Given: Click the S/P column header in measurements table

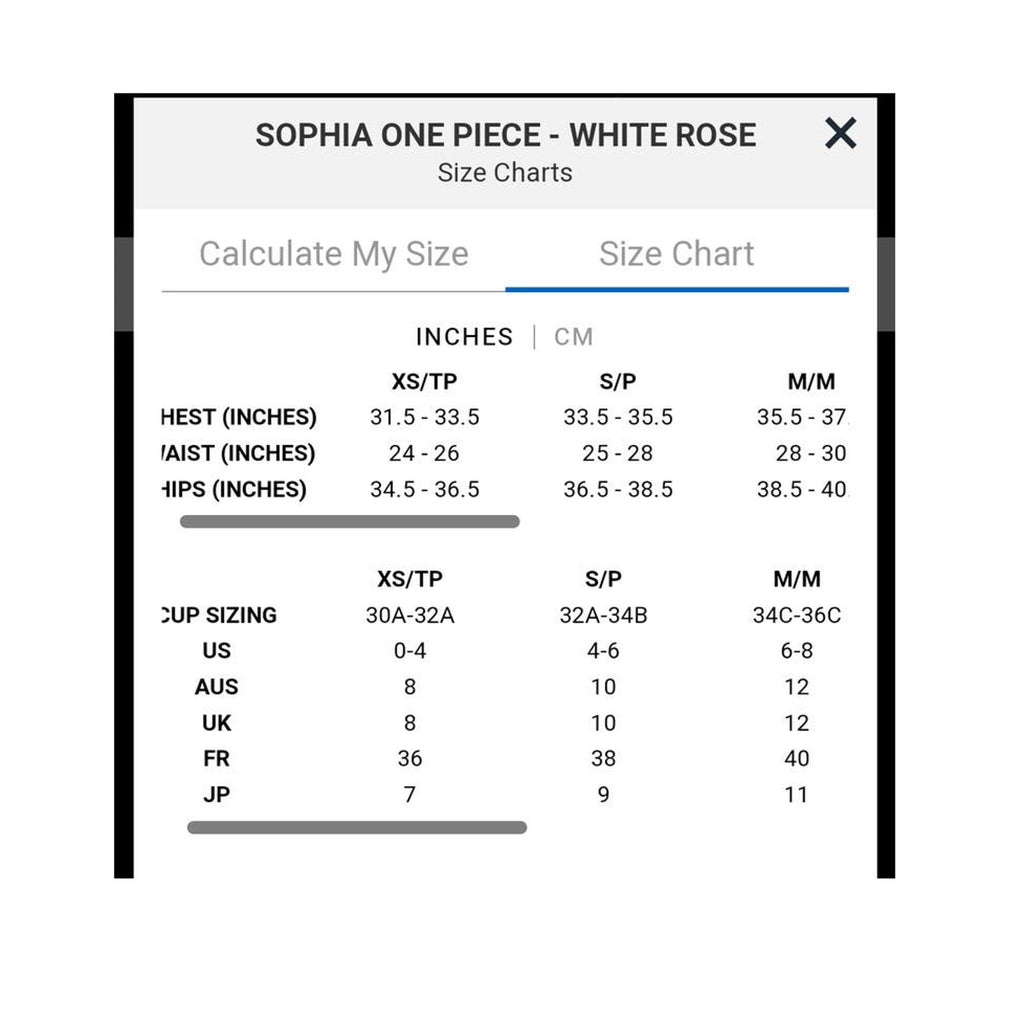Looking at the screenshot, I should 618,381.
